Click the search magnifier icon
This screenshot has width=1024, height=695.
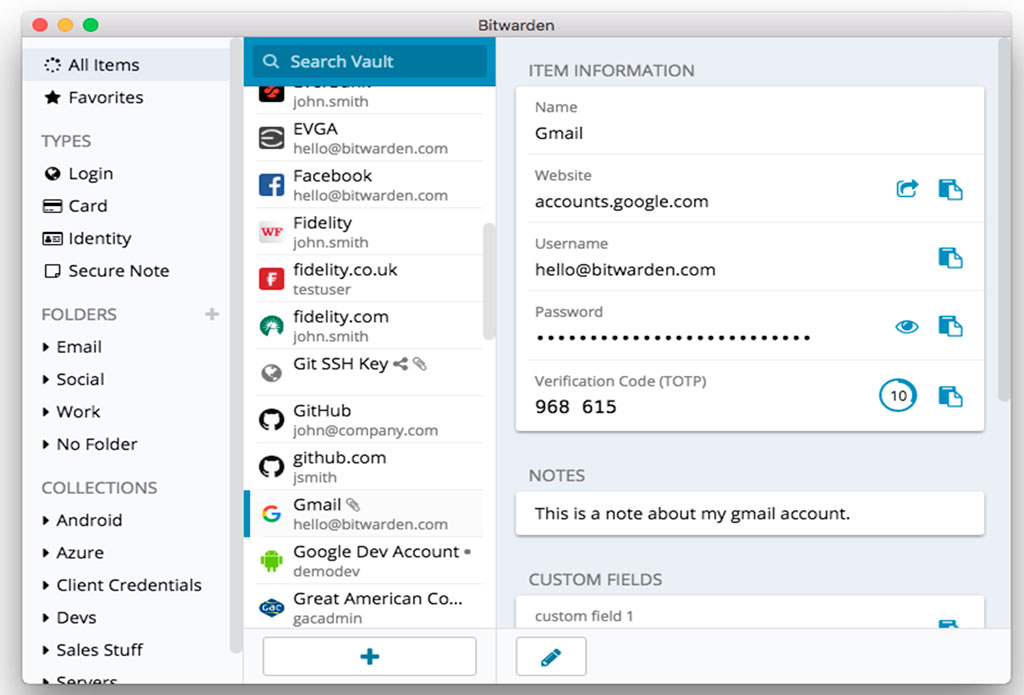click(x=270, y=61)
